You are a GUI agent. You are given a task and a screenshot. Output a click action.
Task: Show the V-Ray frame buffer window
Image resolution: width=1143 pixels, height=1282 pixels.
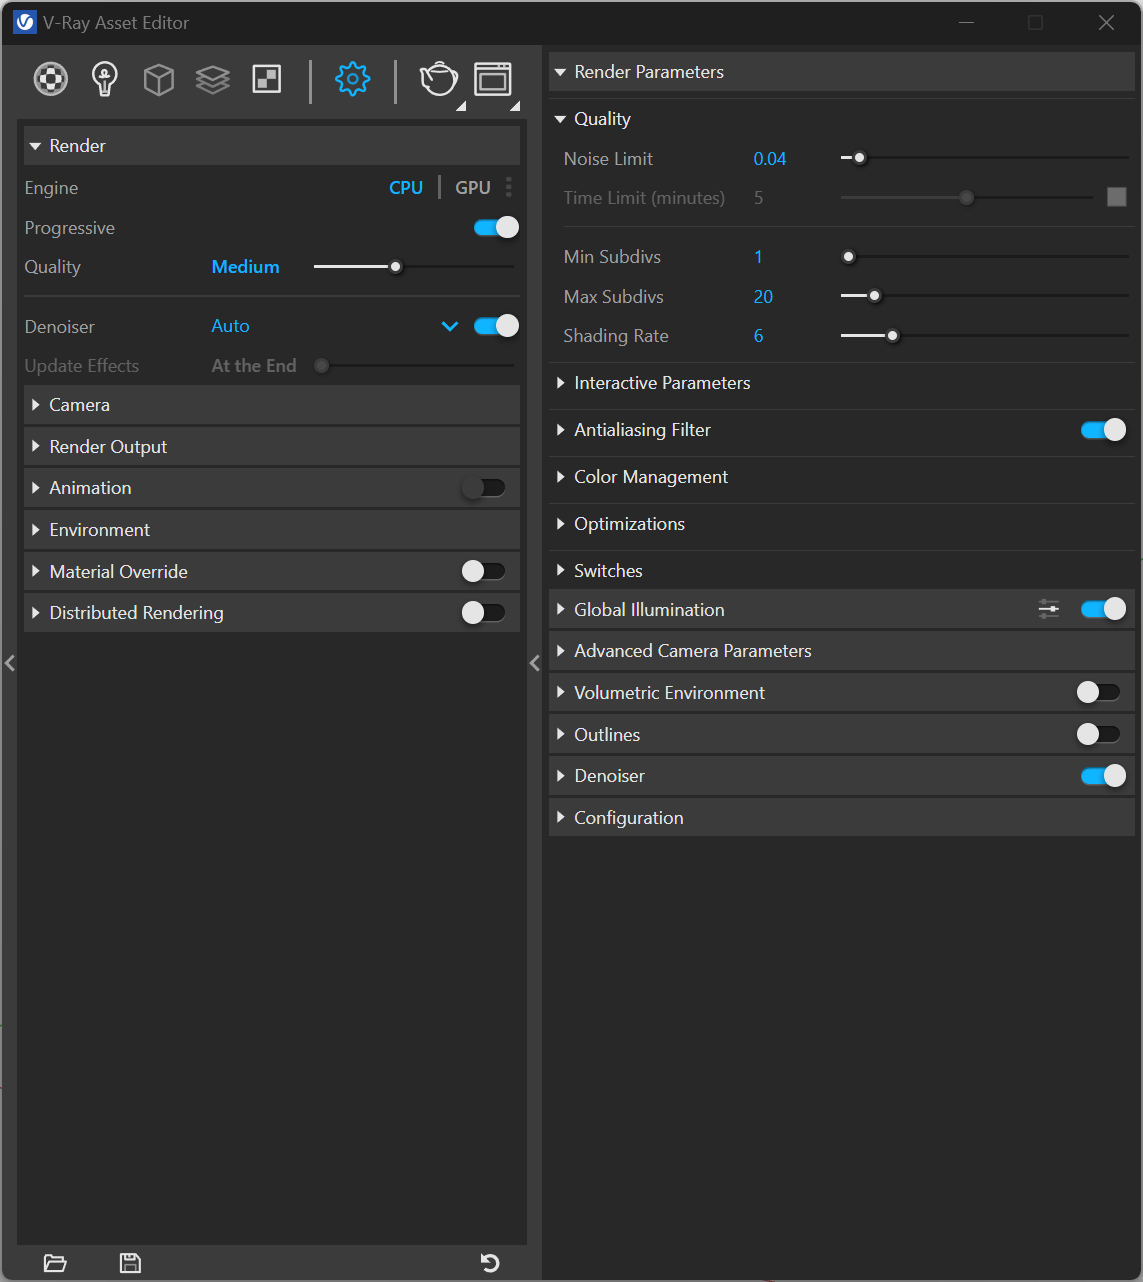[x=493, y=79]
